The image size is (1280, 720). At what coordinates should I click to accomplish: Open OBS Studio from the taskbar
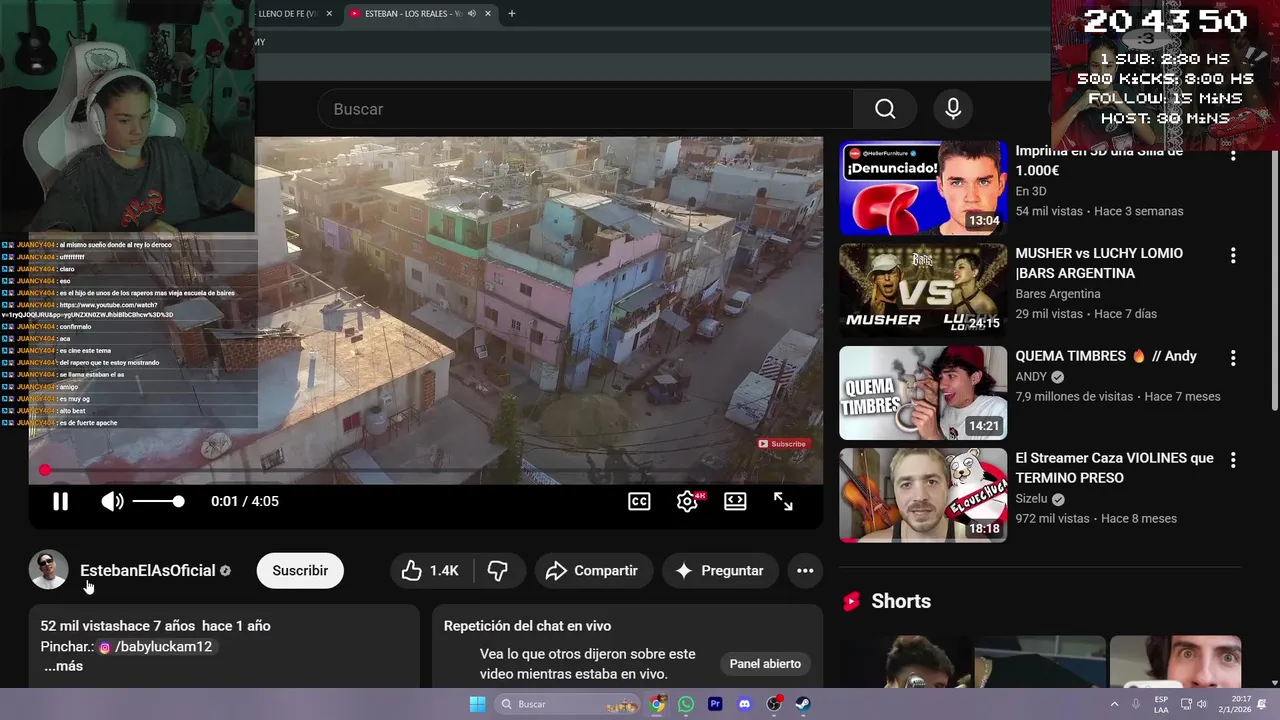tap(774, 704)
